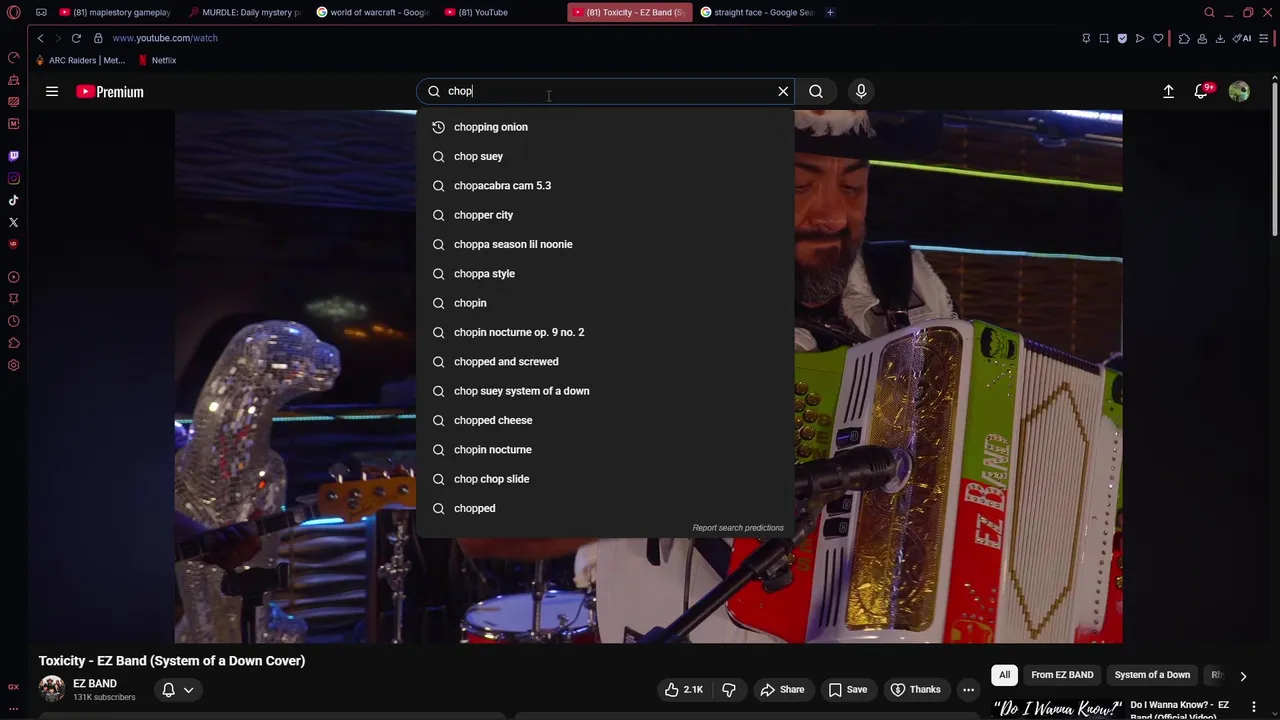
Task: Click the Thanks button
Action: coord(915,689)
